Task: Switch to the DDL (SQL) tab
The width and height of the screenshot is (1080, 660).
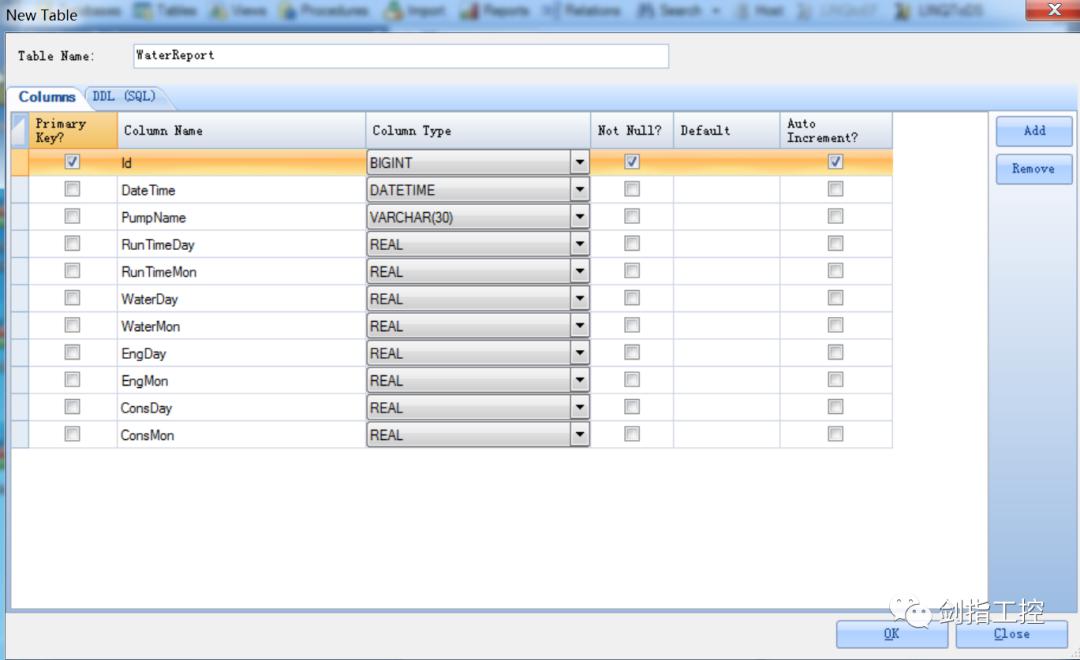Action: click(125, 96)
